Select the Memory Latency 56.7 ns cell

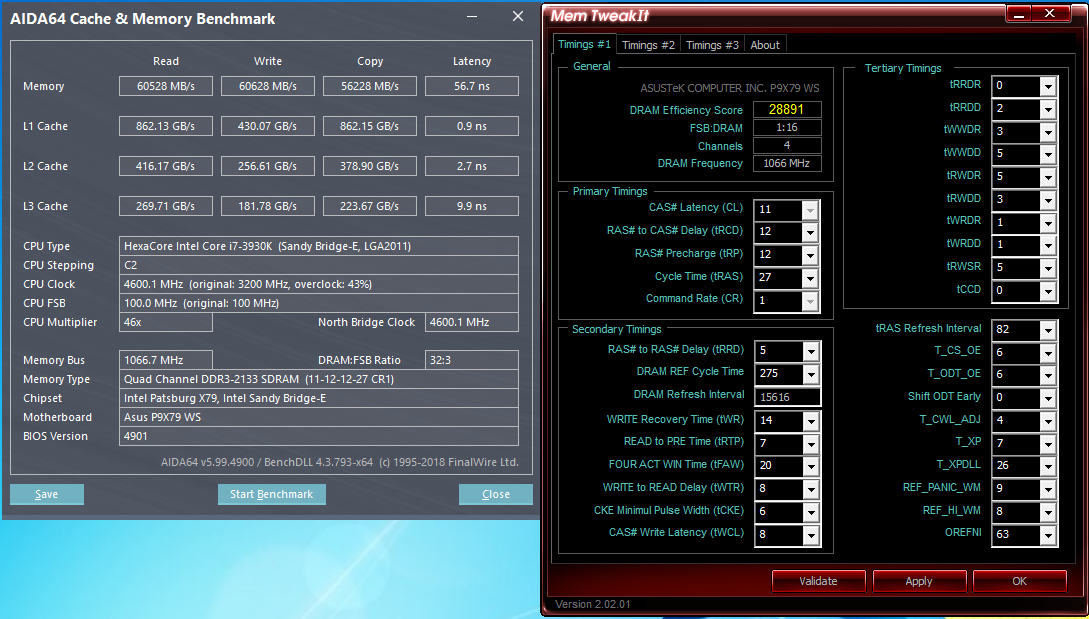[x=472, y=86]
